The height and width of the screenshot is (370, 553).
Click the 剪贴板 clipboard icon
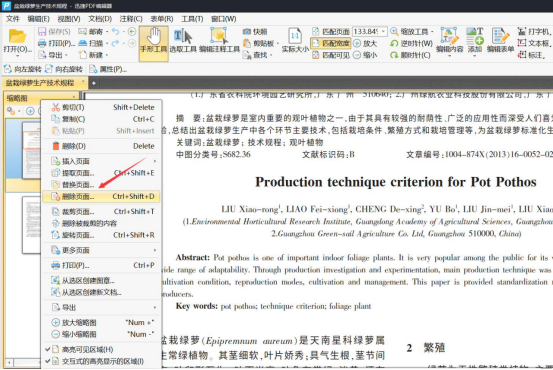coord(247,43)
